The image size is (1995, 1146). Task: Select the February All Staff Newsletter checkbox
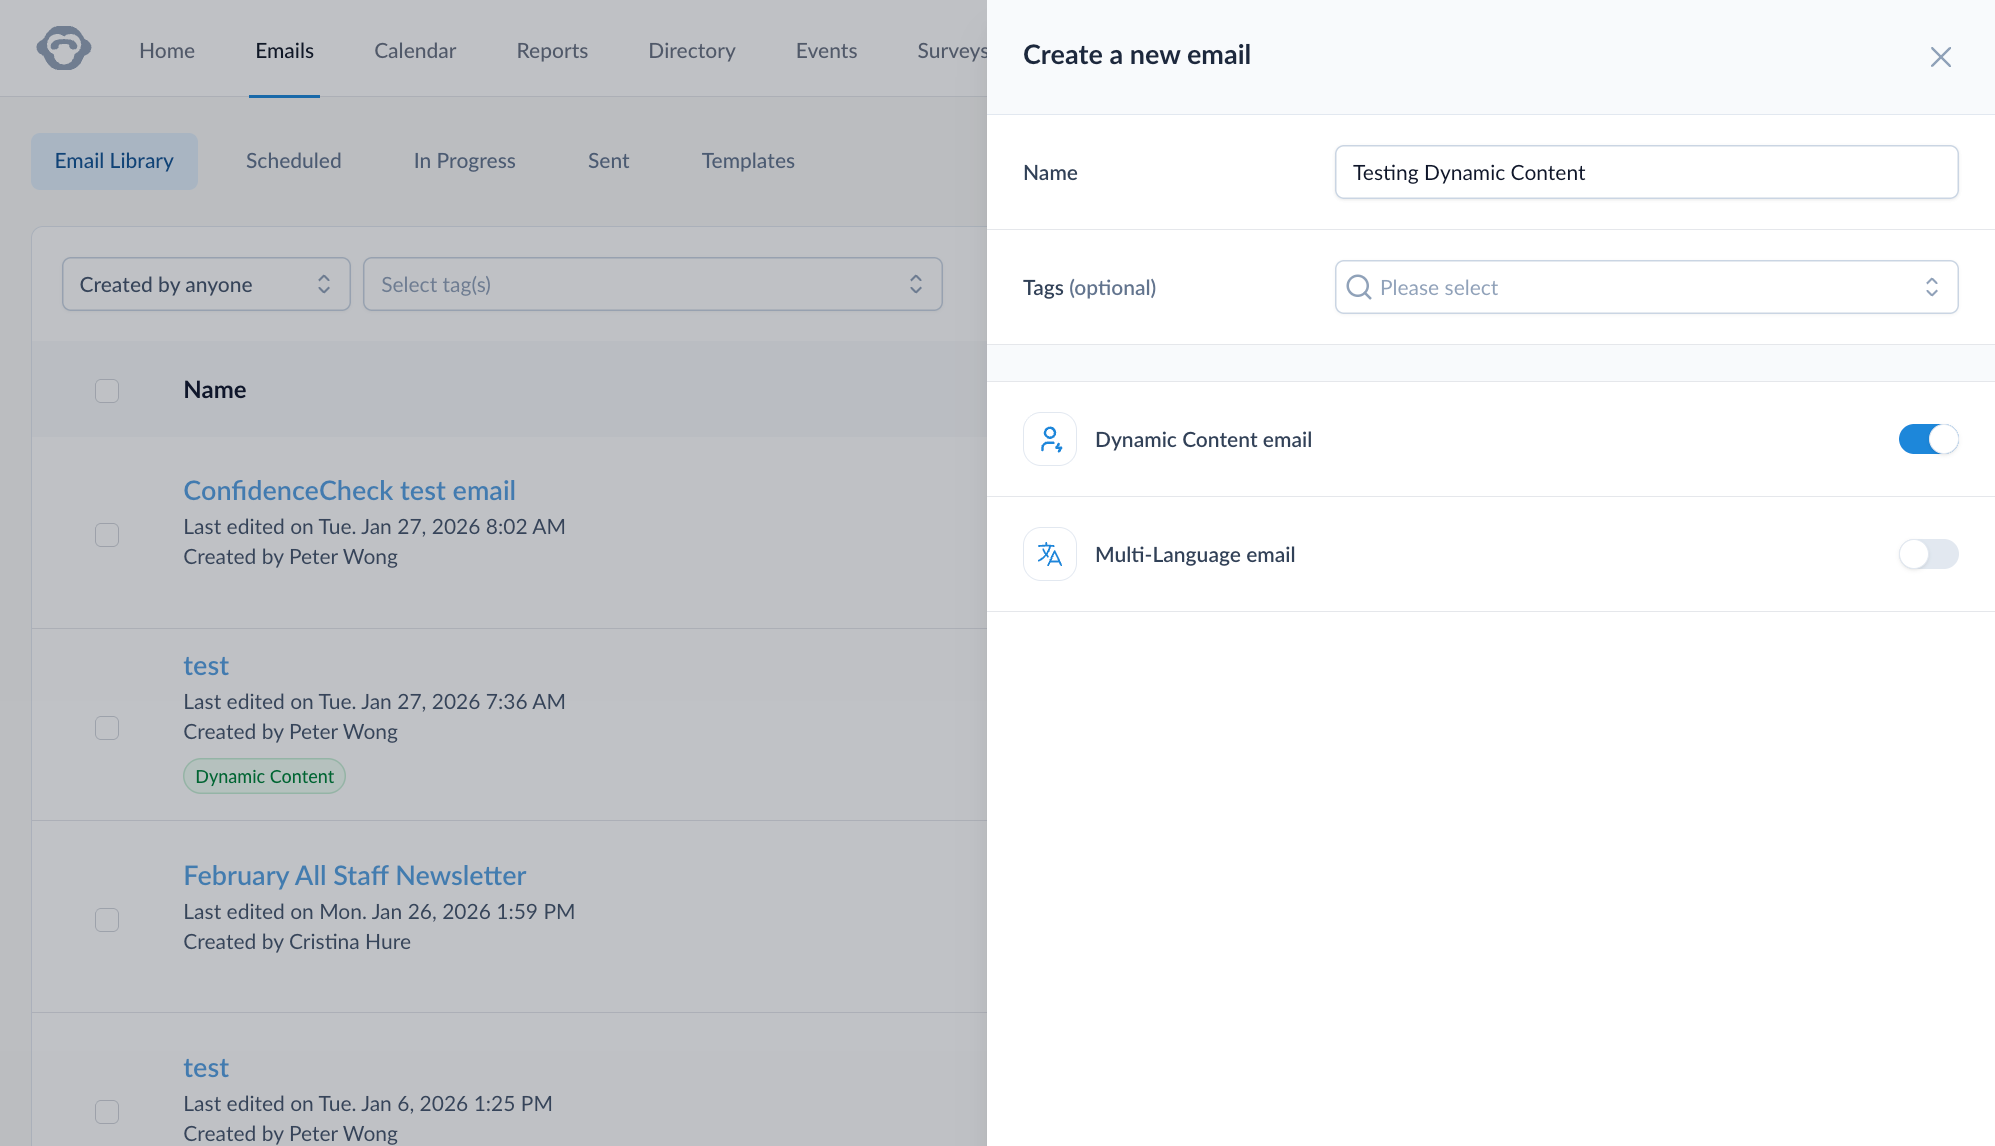(107, 920)
